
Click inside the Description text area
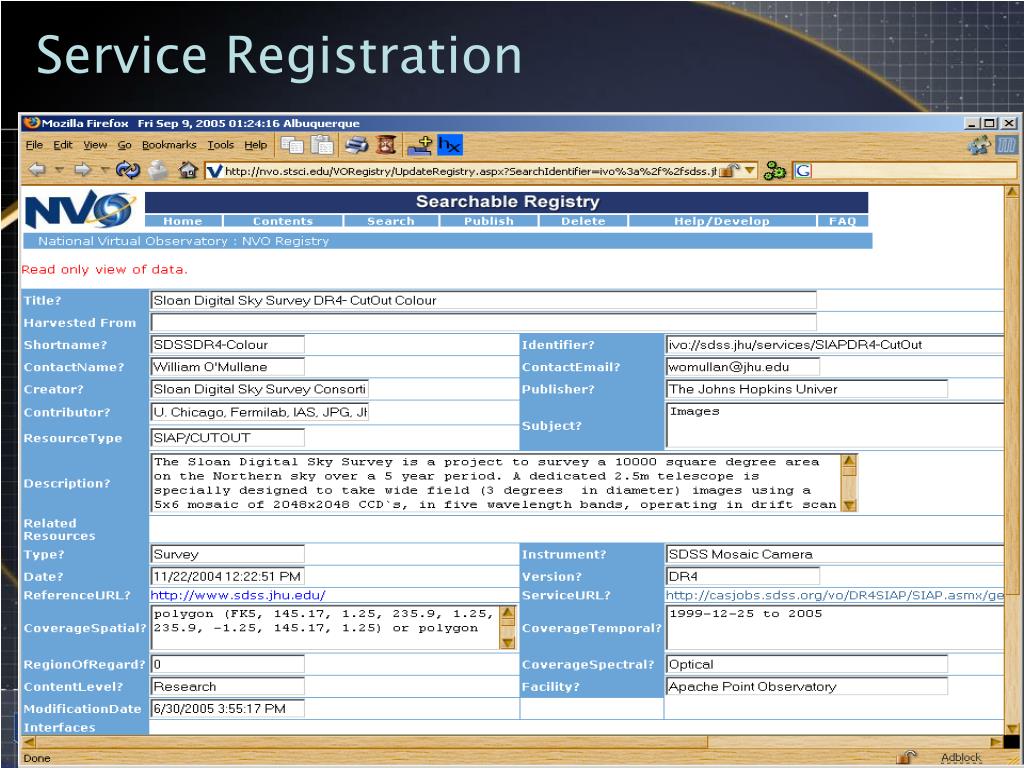[496, 483]
